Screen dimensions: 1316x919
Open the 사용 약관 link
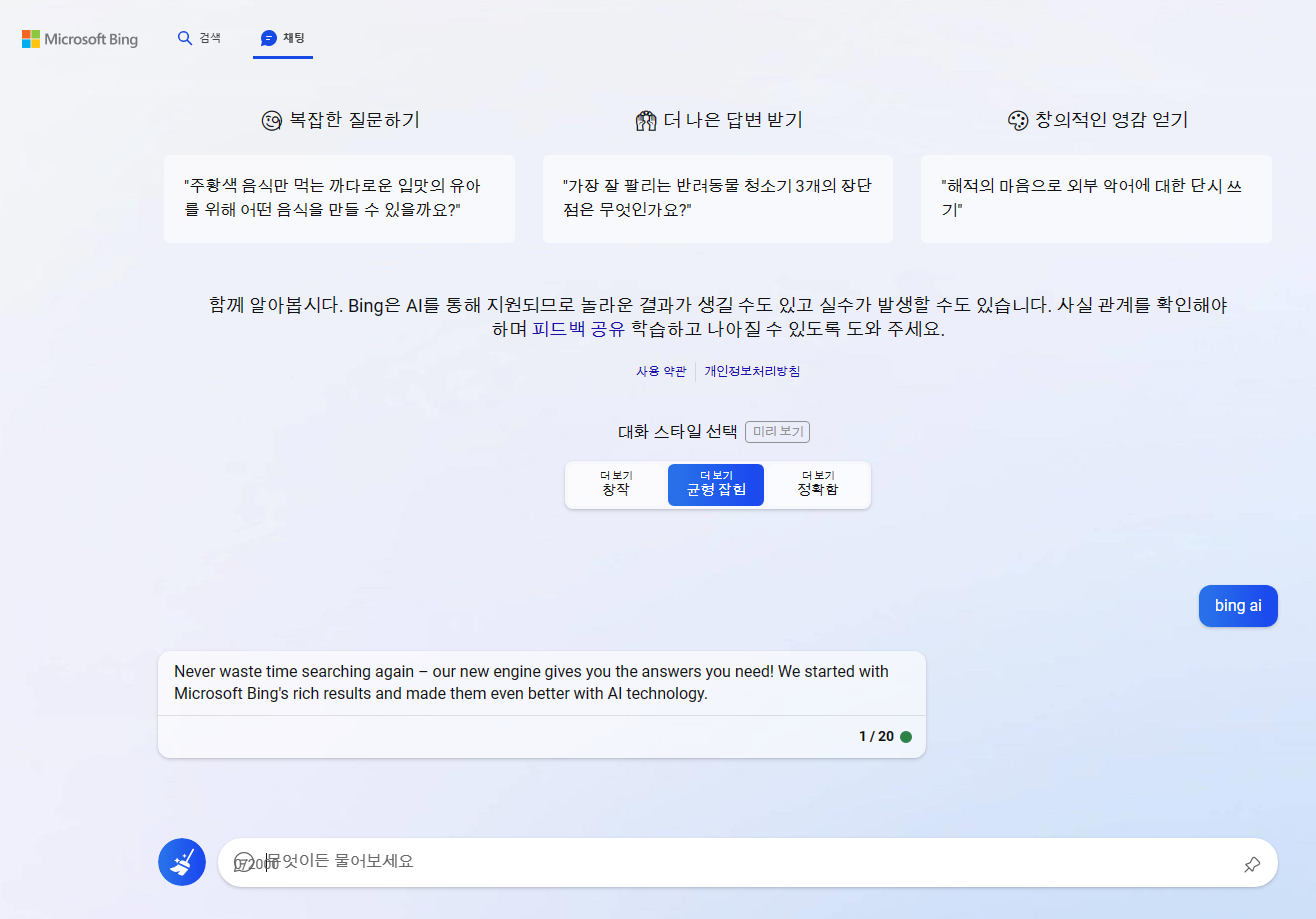tap(661, 371)
